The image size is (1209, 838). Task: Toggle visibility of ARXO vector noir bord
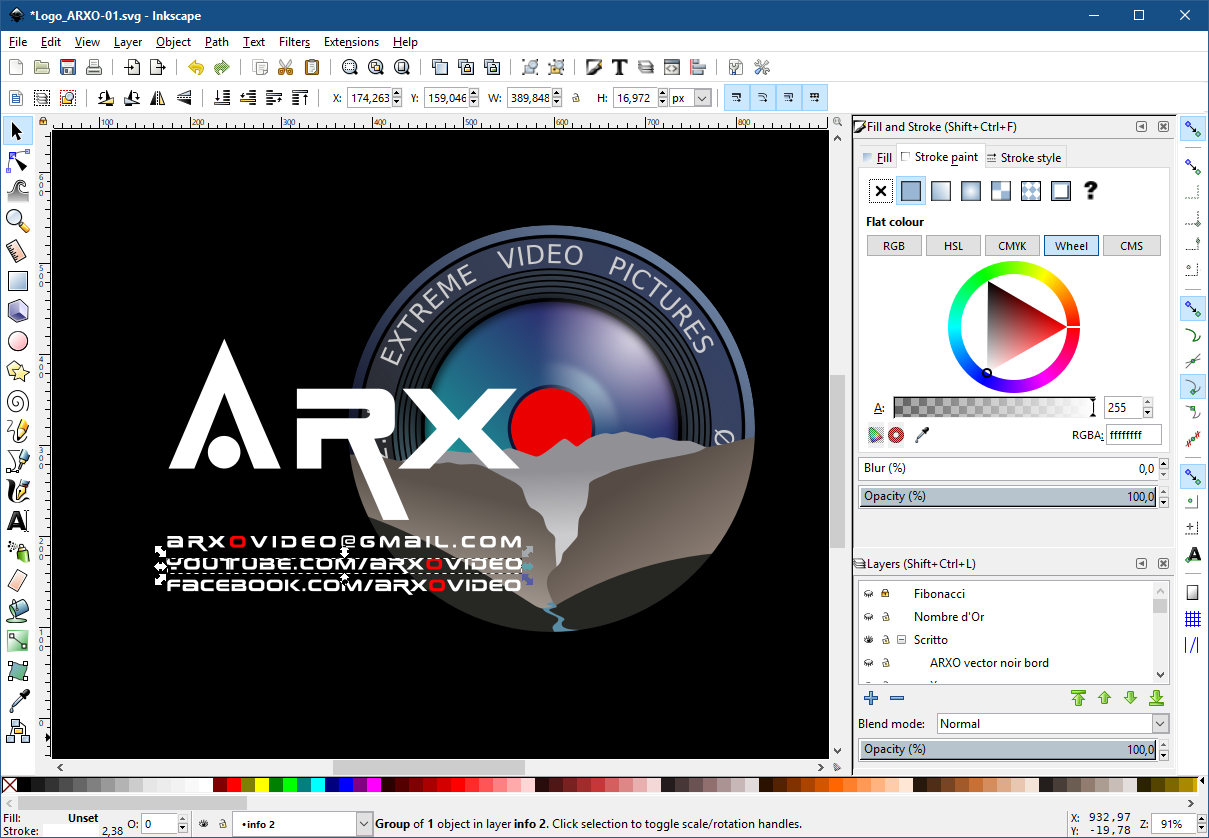[868, 663]
